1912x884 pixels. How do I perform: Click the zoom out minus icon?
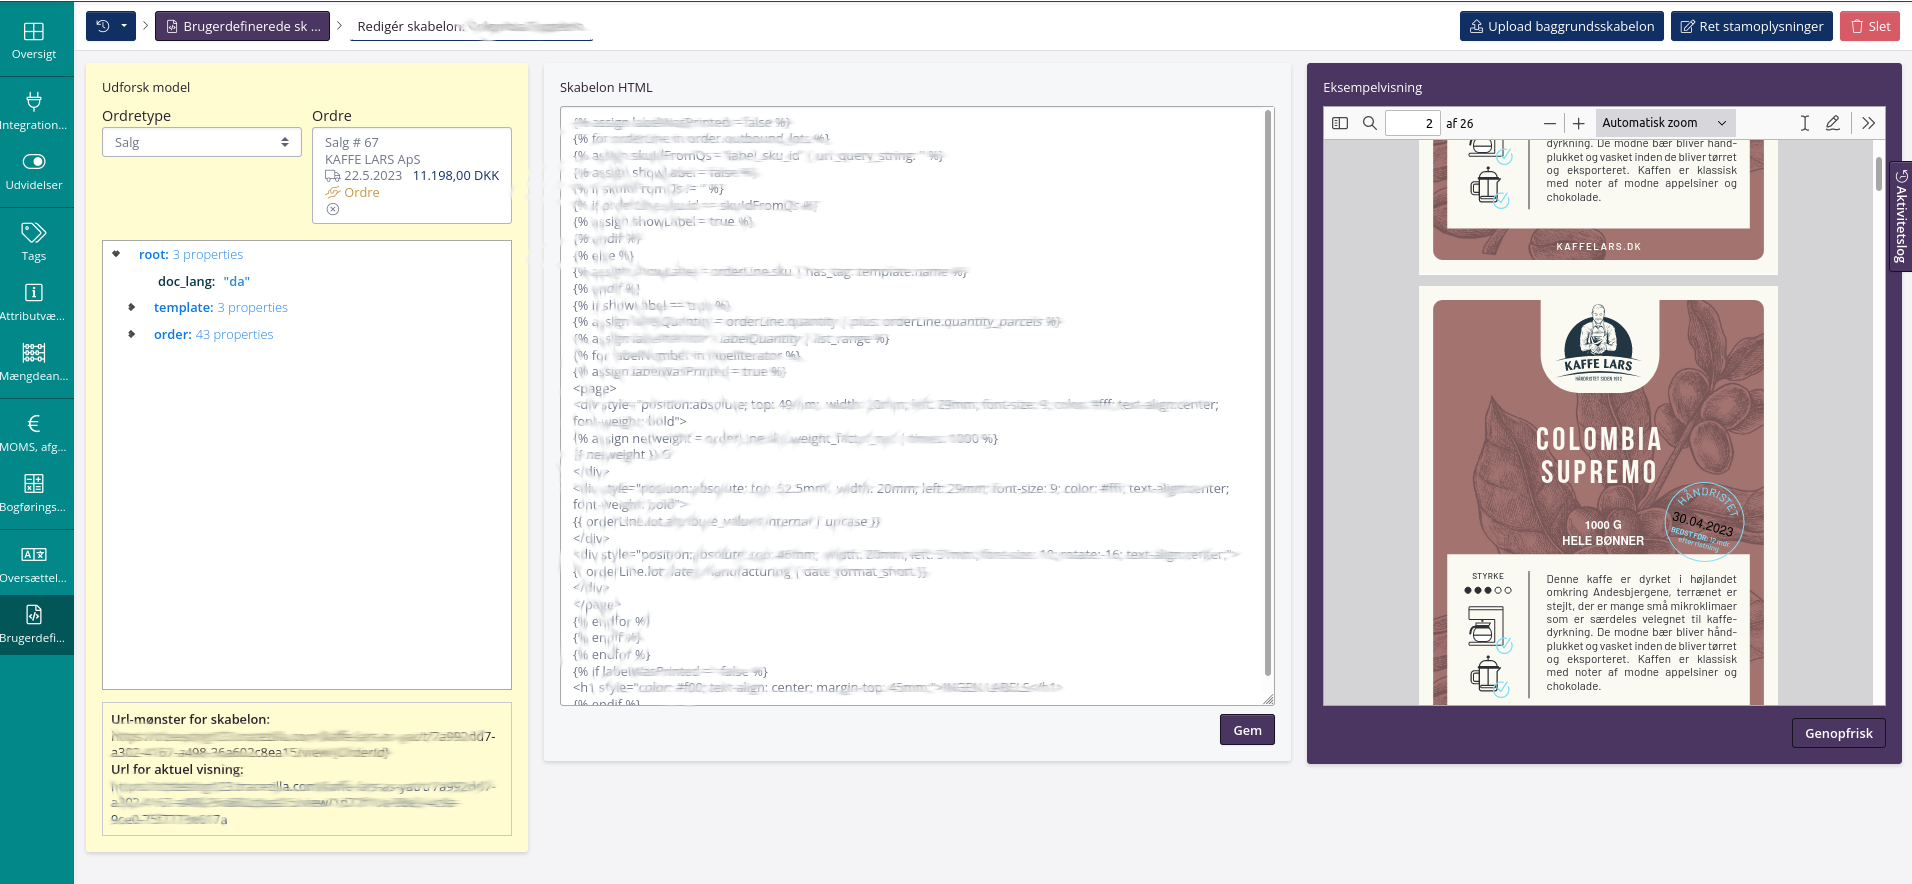[1549, 123]
